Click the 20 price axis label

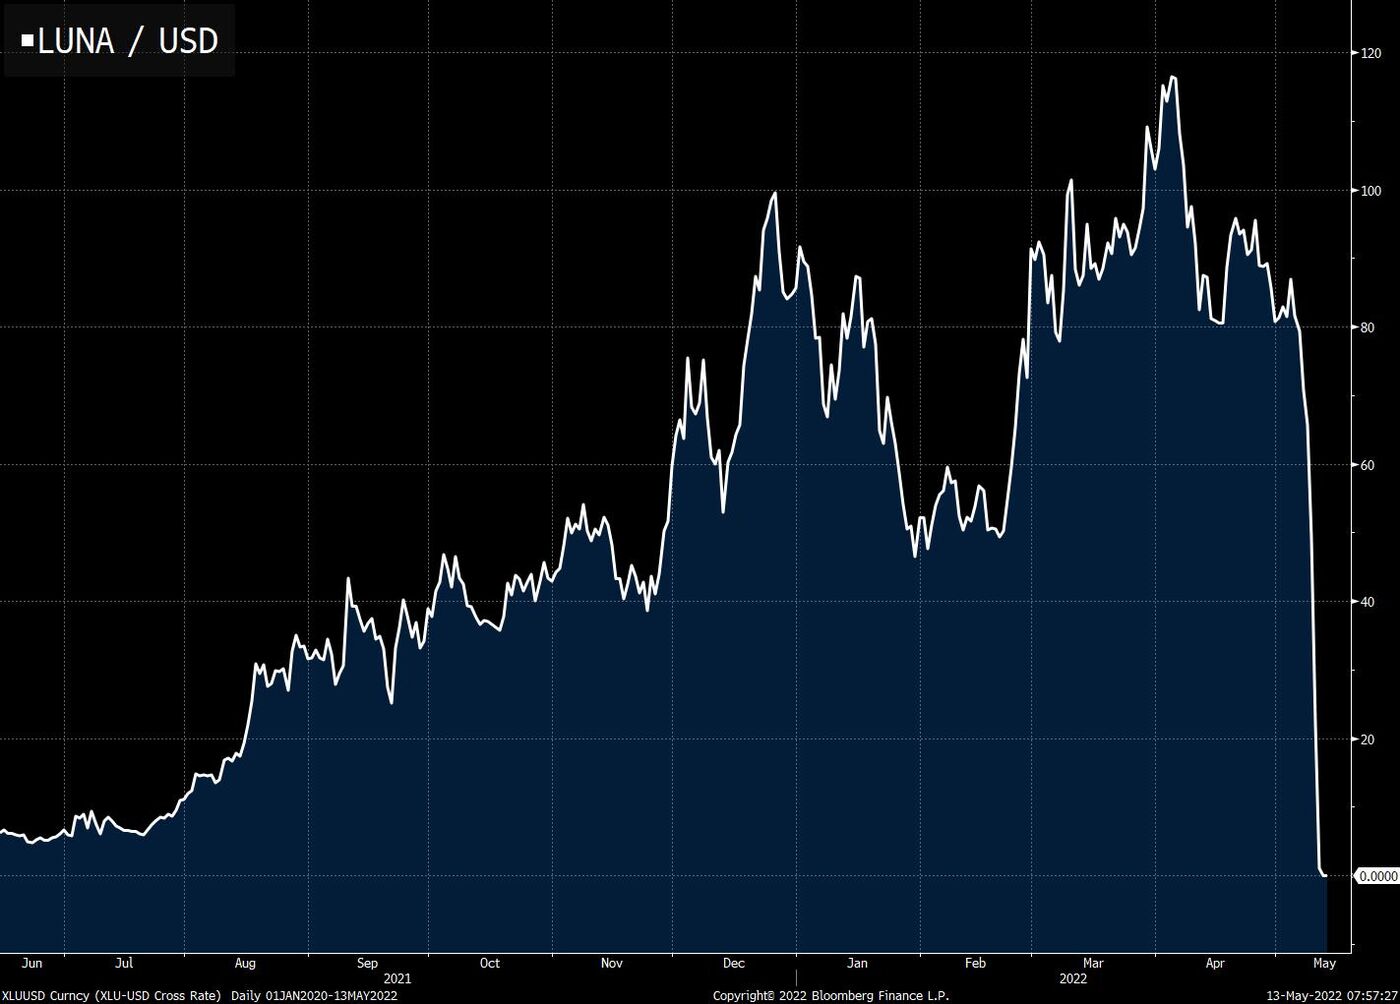(x=1366, y=740)
